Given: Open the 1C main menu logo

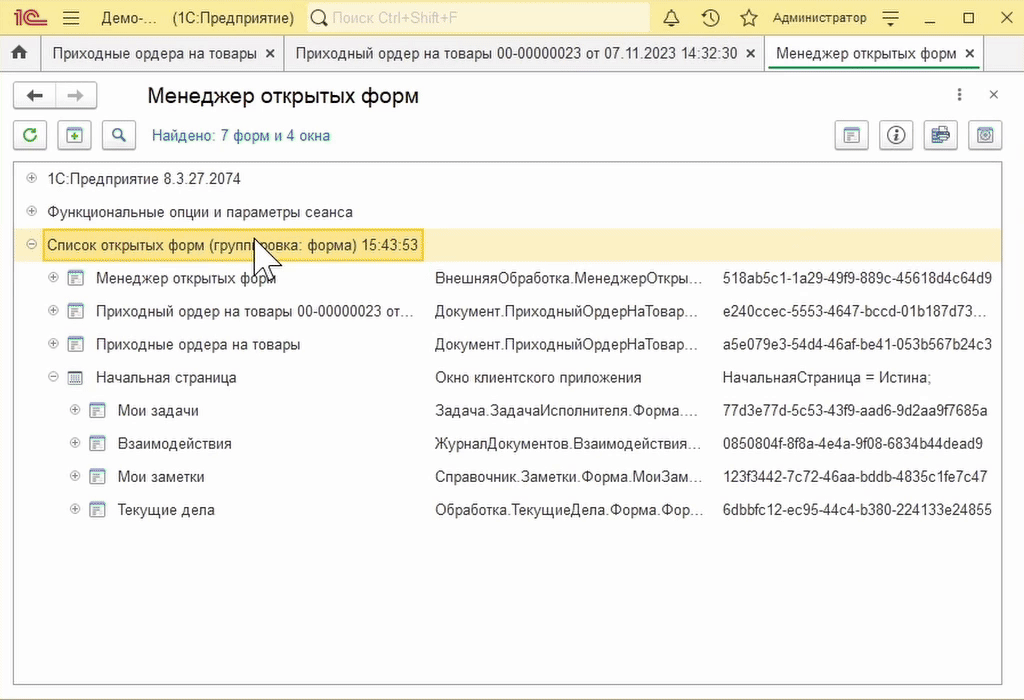Looking at the screenshot, I should pyautogui.click(x=30, y=18).
